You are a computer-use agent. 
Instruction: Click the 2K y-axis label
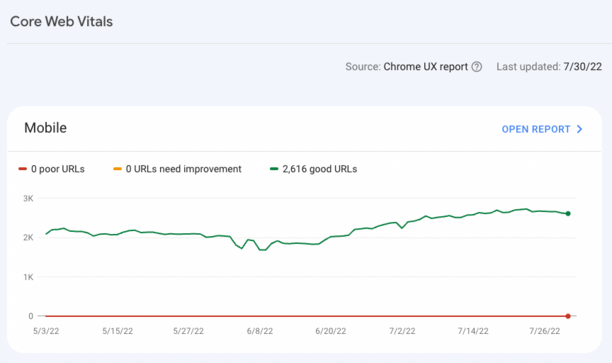(x=28, y=237)
